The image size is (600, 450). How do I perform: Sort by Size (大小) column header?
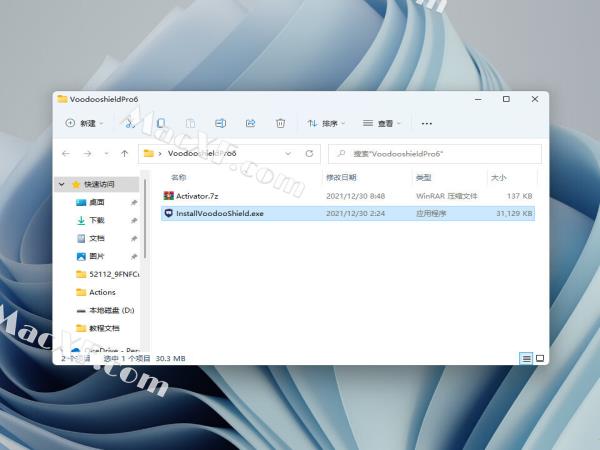499,178
